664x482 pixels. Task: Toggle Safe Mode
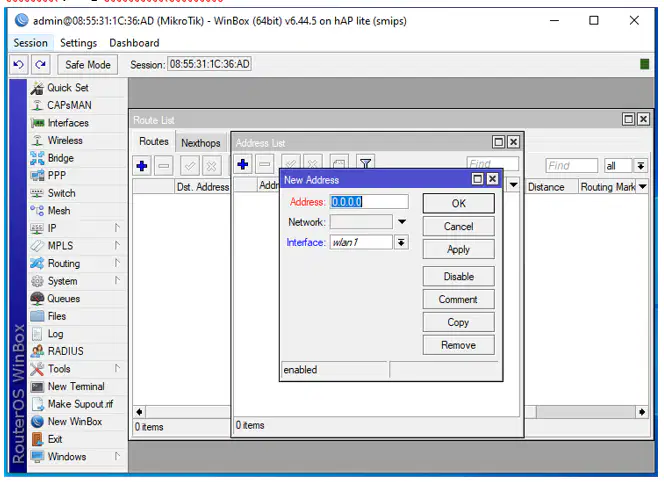coord(88,64)
